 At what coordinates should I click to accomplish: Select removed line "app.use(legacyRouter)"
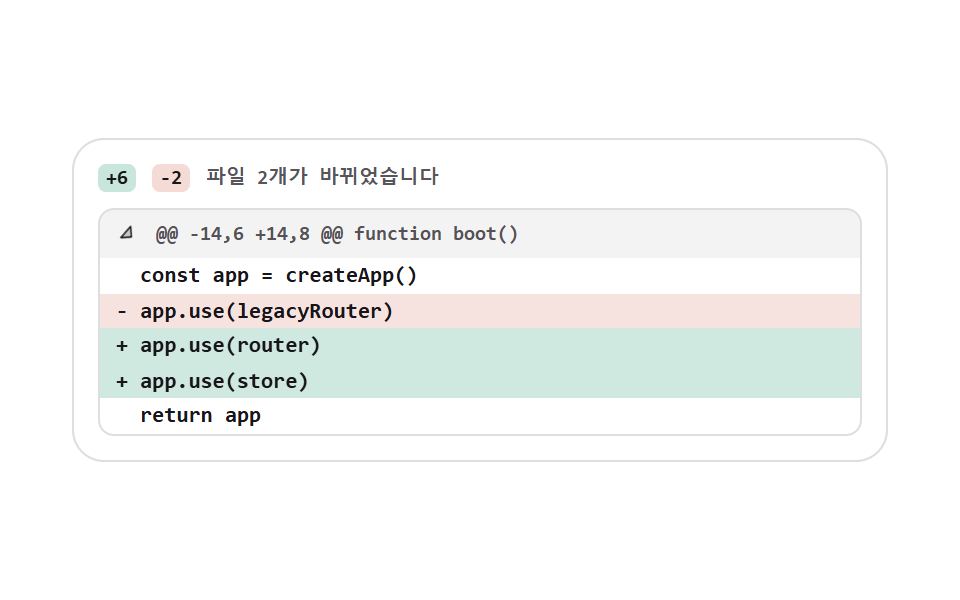point(480,311)
